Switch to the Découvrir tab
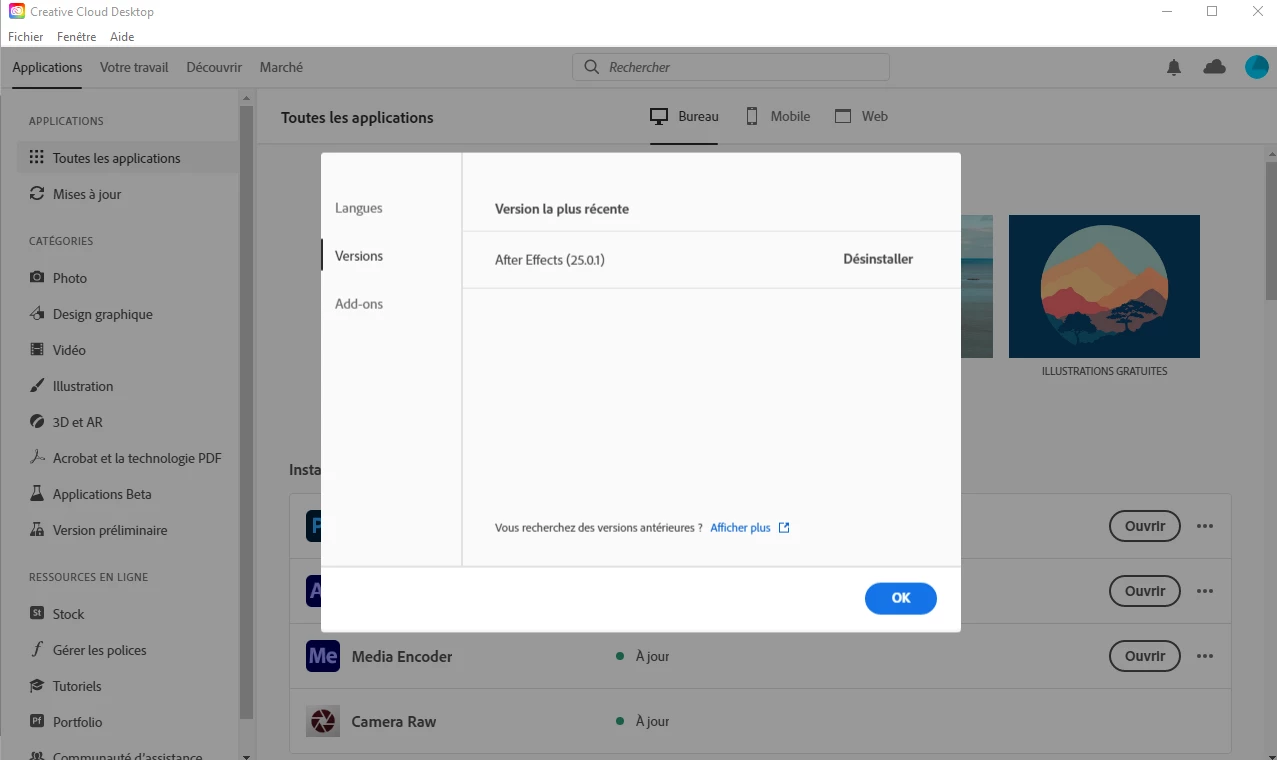Image resolution: width=1277 pixels, height=760 pixels. pos(214,67)
